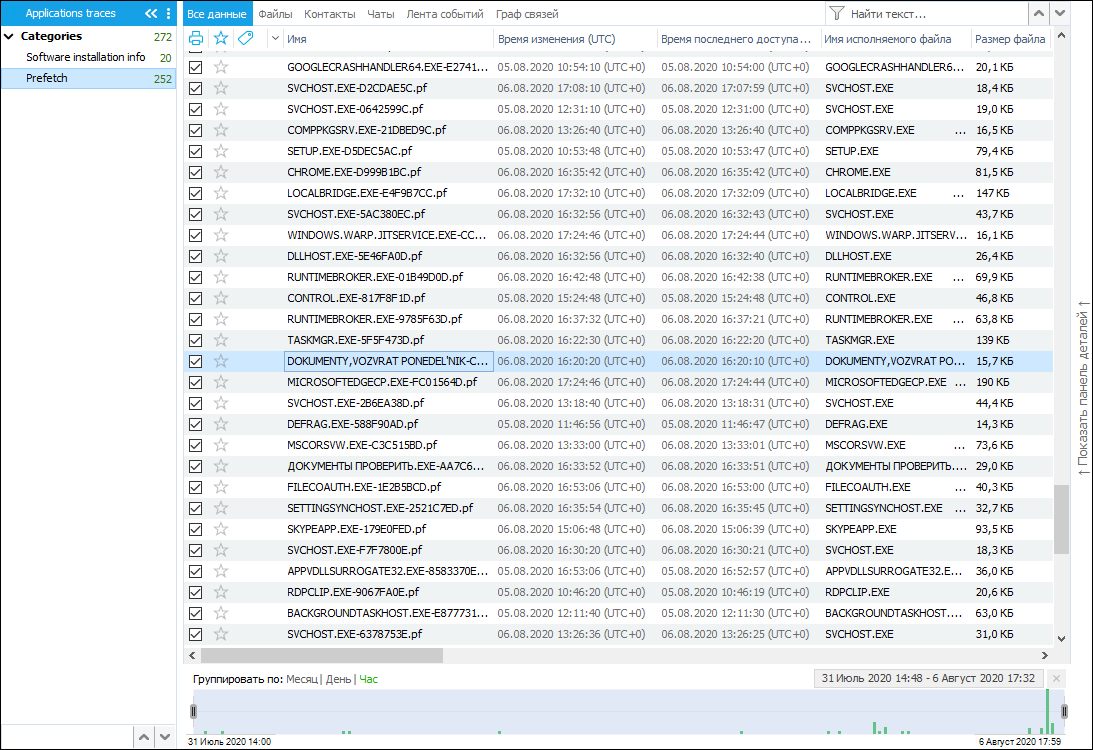Expand ellipsis in MSCORSVW.EXE executable cell

[x=960, y=445]
